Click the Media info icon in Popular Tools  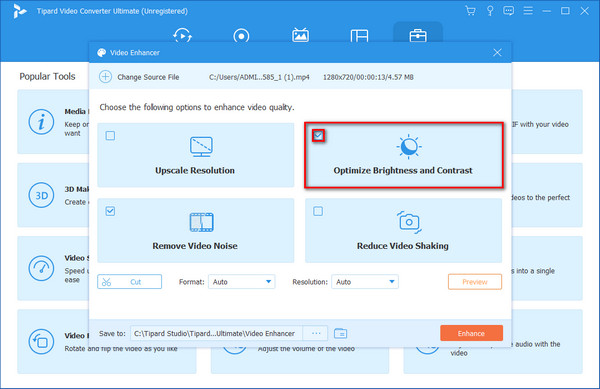point(41,122)
